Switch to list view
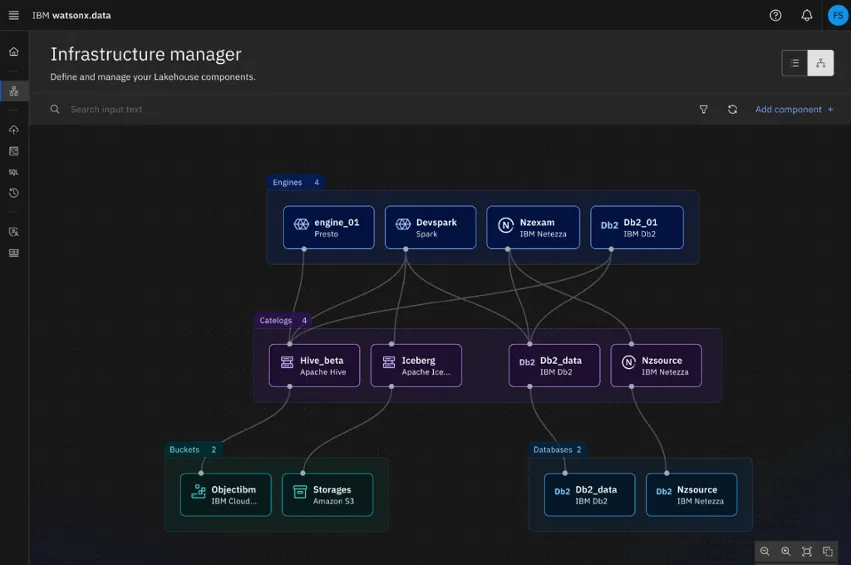Viewport: 852px width, 566px height. click(794, 63)
